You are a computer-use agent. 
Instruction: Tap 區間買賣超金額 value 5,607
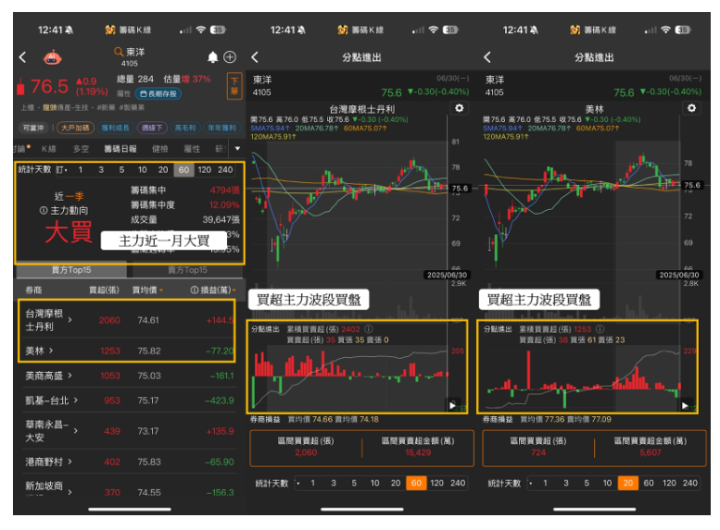click(650, 452)
